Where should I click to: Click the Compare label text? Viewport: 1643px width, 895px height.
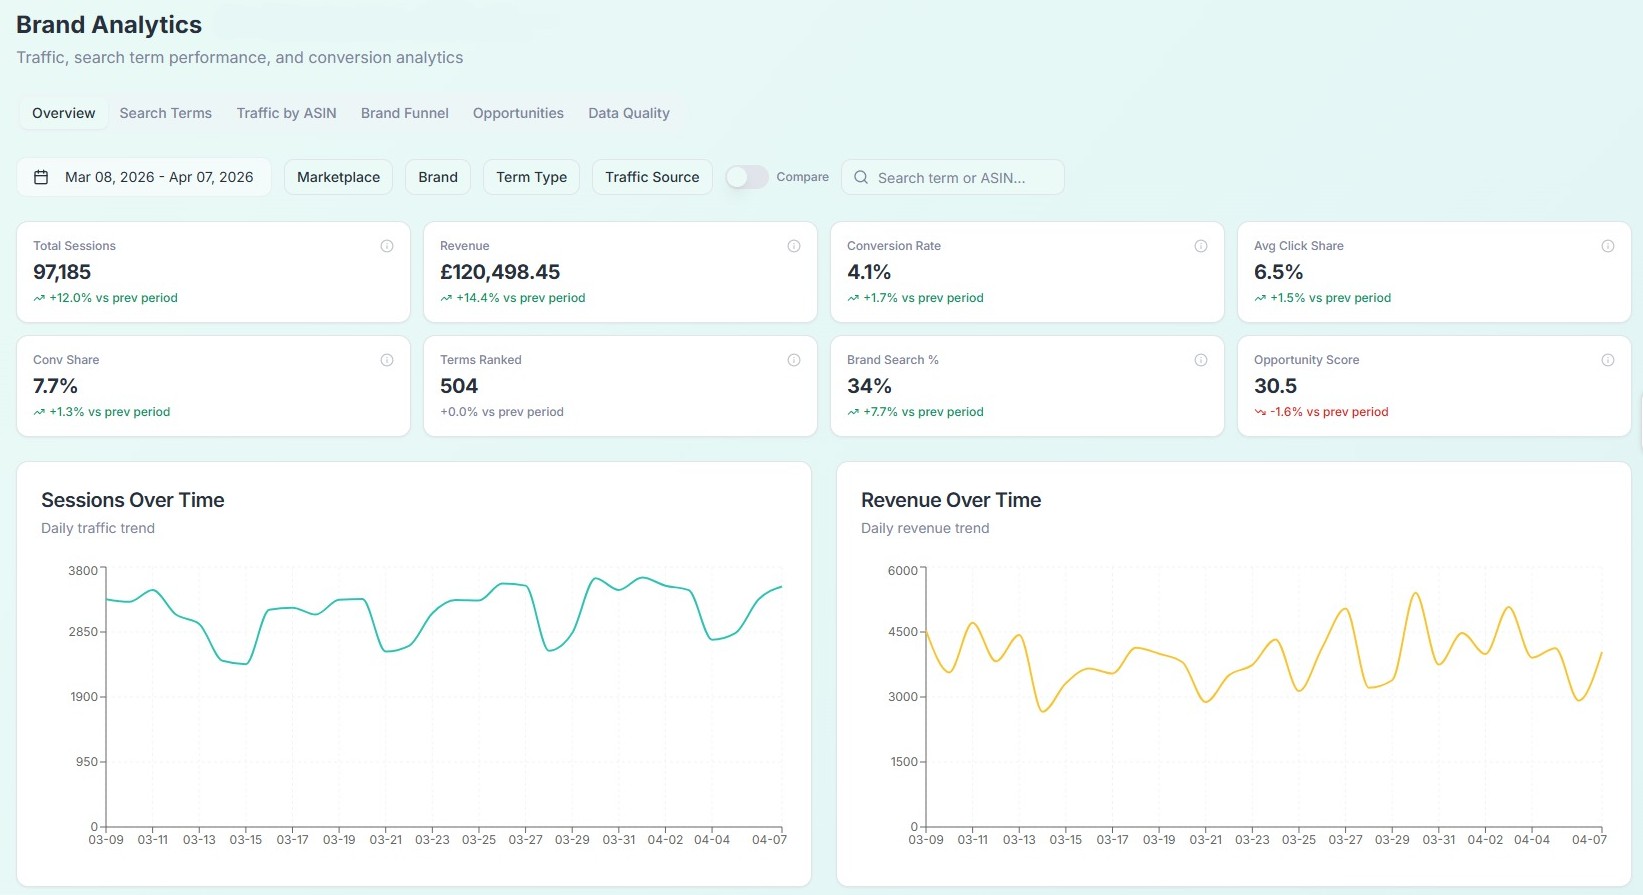click(x=803, y=177)
